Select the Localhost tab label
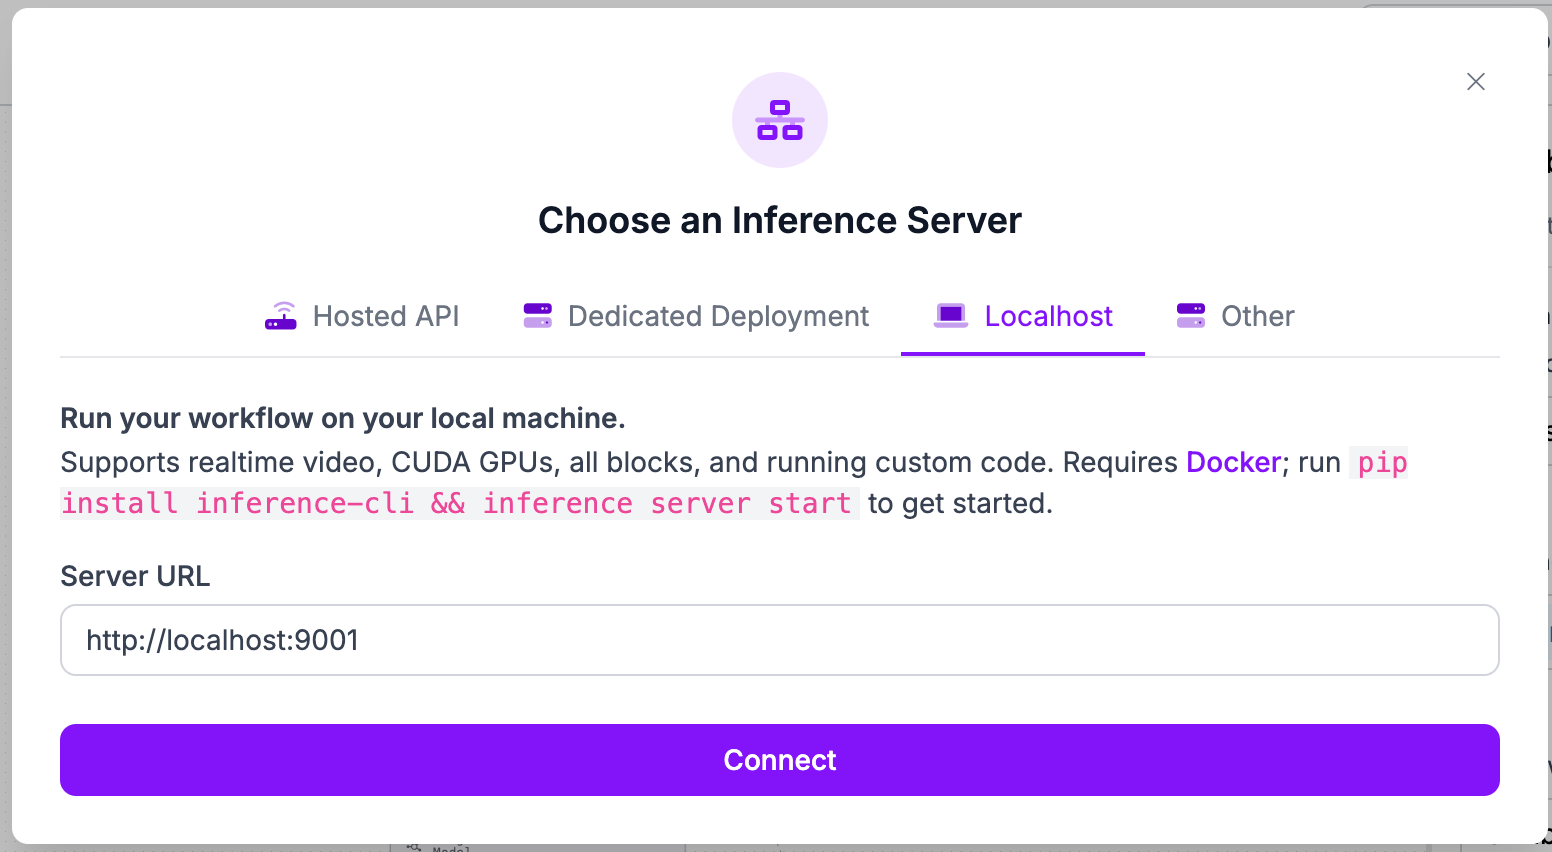The image size is (1552, 852). click(x=1048, y=316)
